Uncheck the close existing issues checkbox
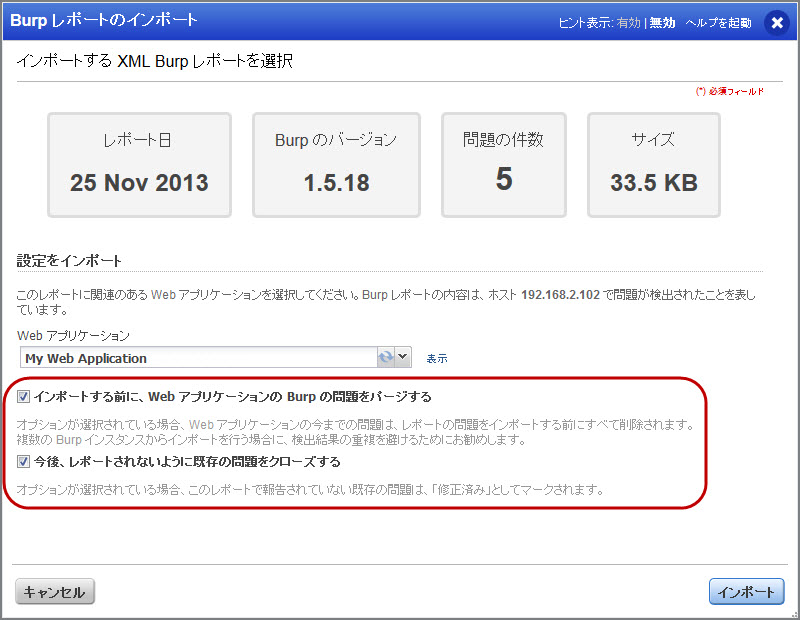The image size is (800, 620). (25, 462)
